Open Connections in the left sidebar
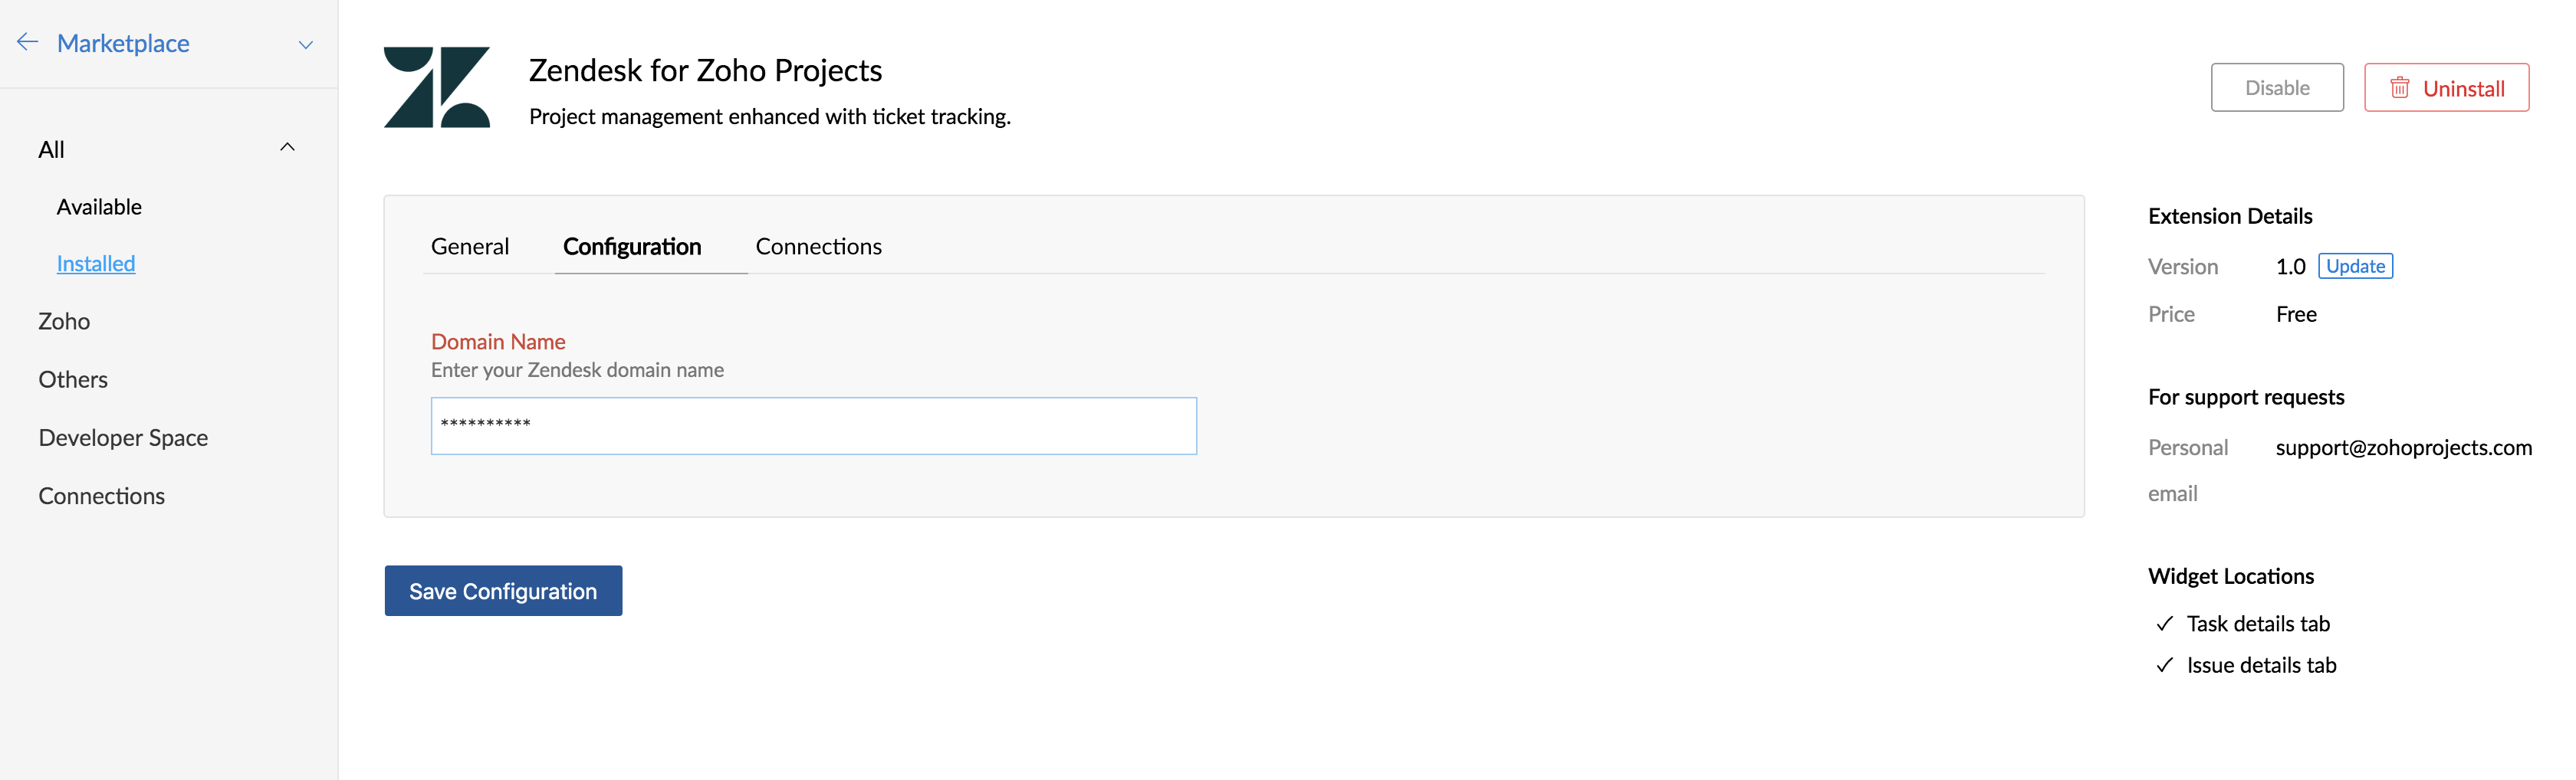Screen dimensions: 2576x780 click(101, 496)
